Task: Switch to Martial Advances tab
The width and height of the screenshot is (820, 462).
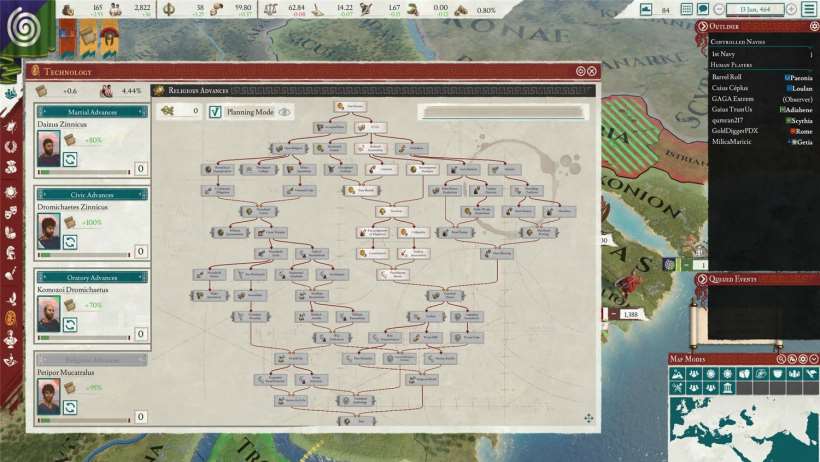Action: click(92, 111)
